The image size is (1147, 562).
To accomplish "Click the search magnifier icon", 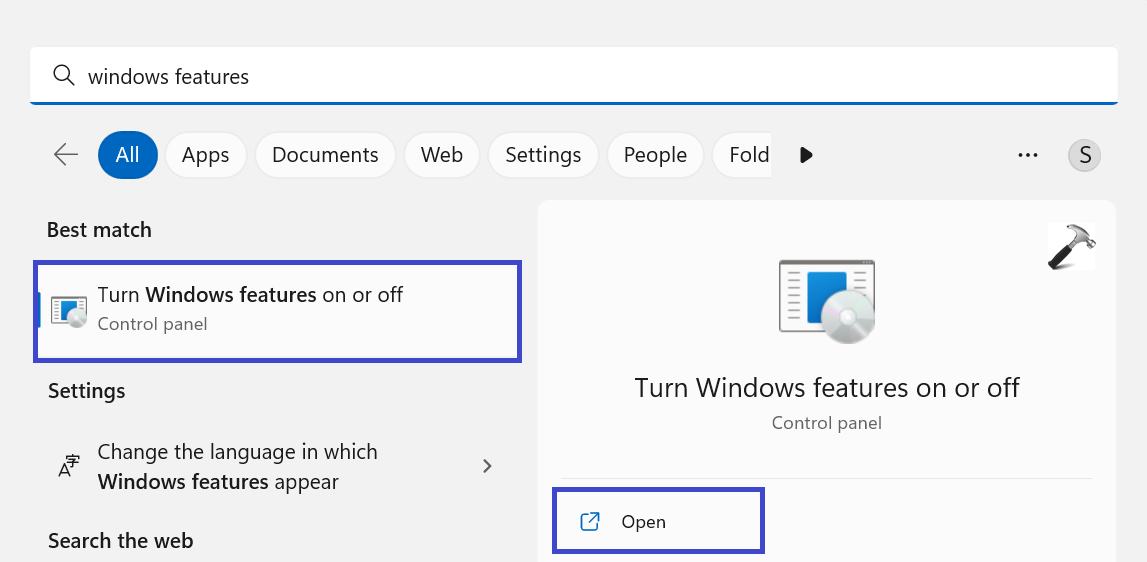I will coord(64,76).
